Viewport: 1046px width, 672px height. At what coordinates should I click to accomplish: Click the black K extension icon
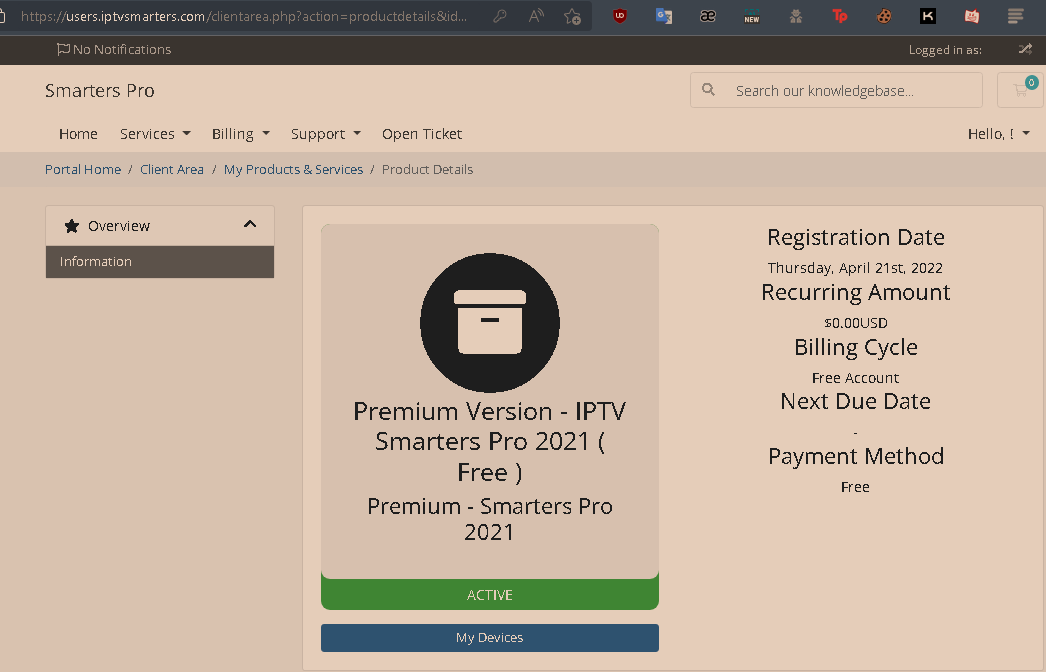(928, 16)
